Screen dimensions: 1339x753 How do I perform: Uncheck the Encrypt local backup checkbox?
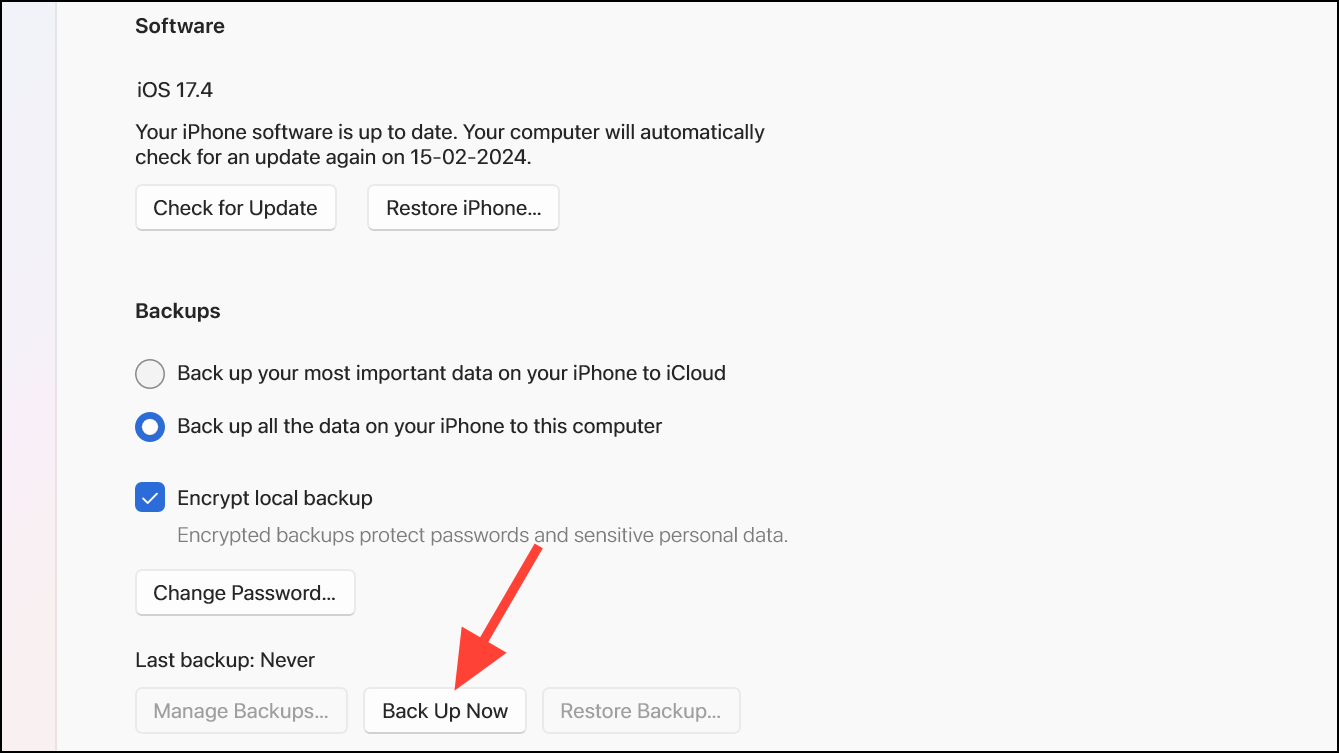pyautogui.click(x=149, y=497)
